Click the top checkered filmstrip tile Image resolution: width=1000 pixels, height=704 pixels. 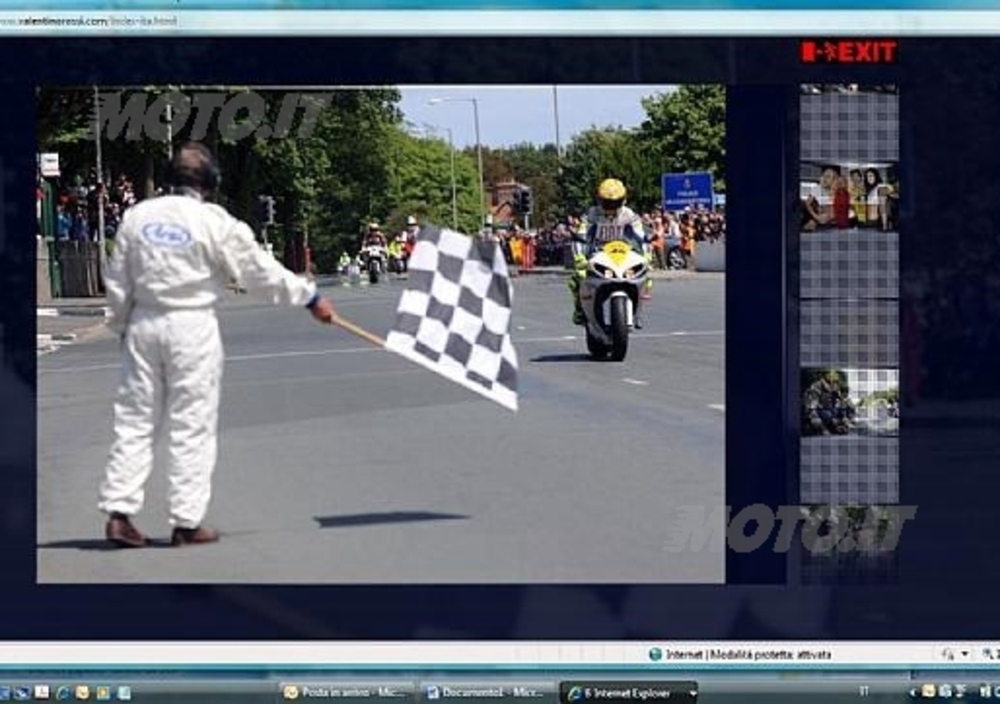[848, 125]
